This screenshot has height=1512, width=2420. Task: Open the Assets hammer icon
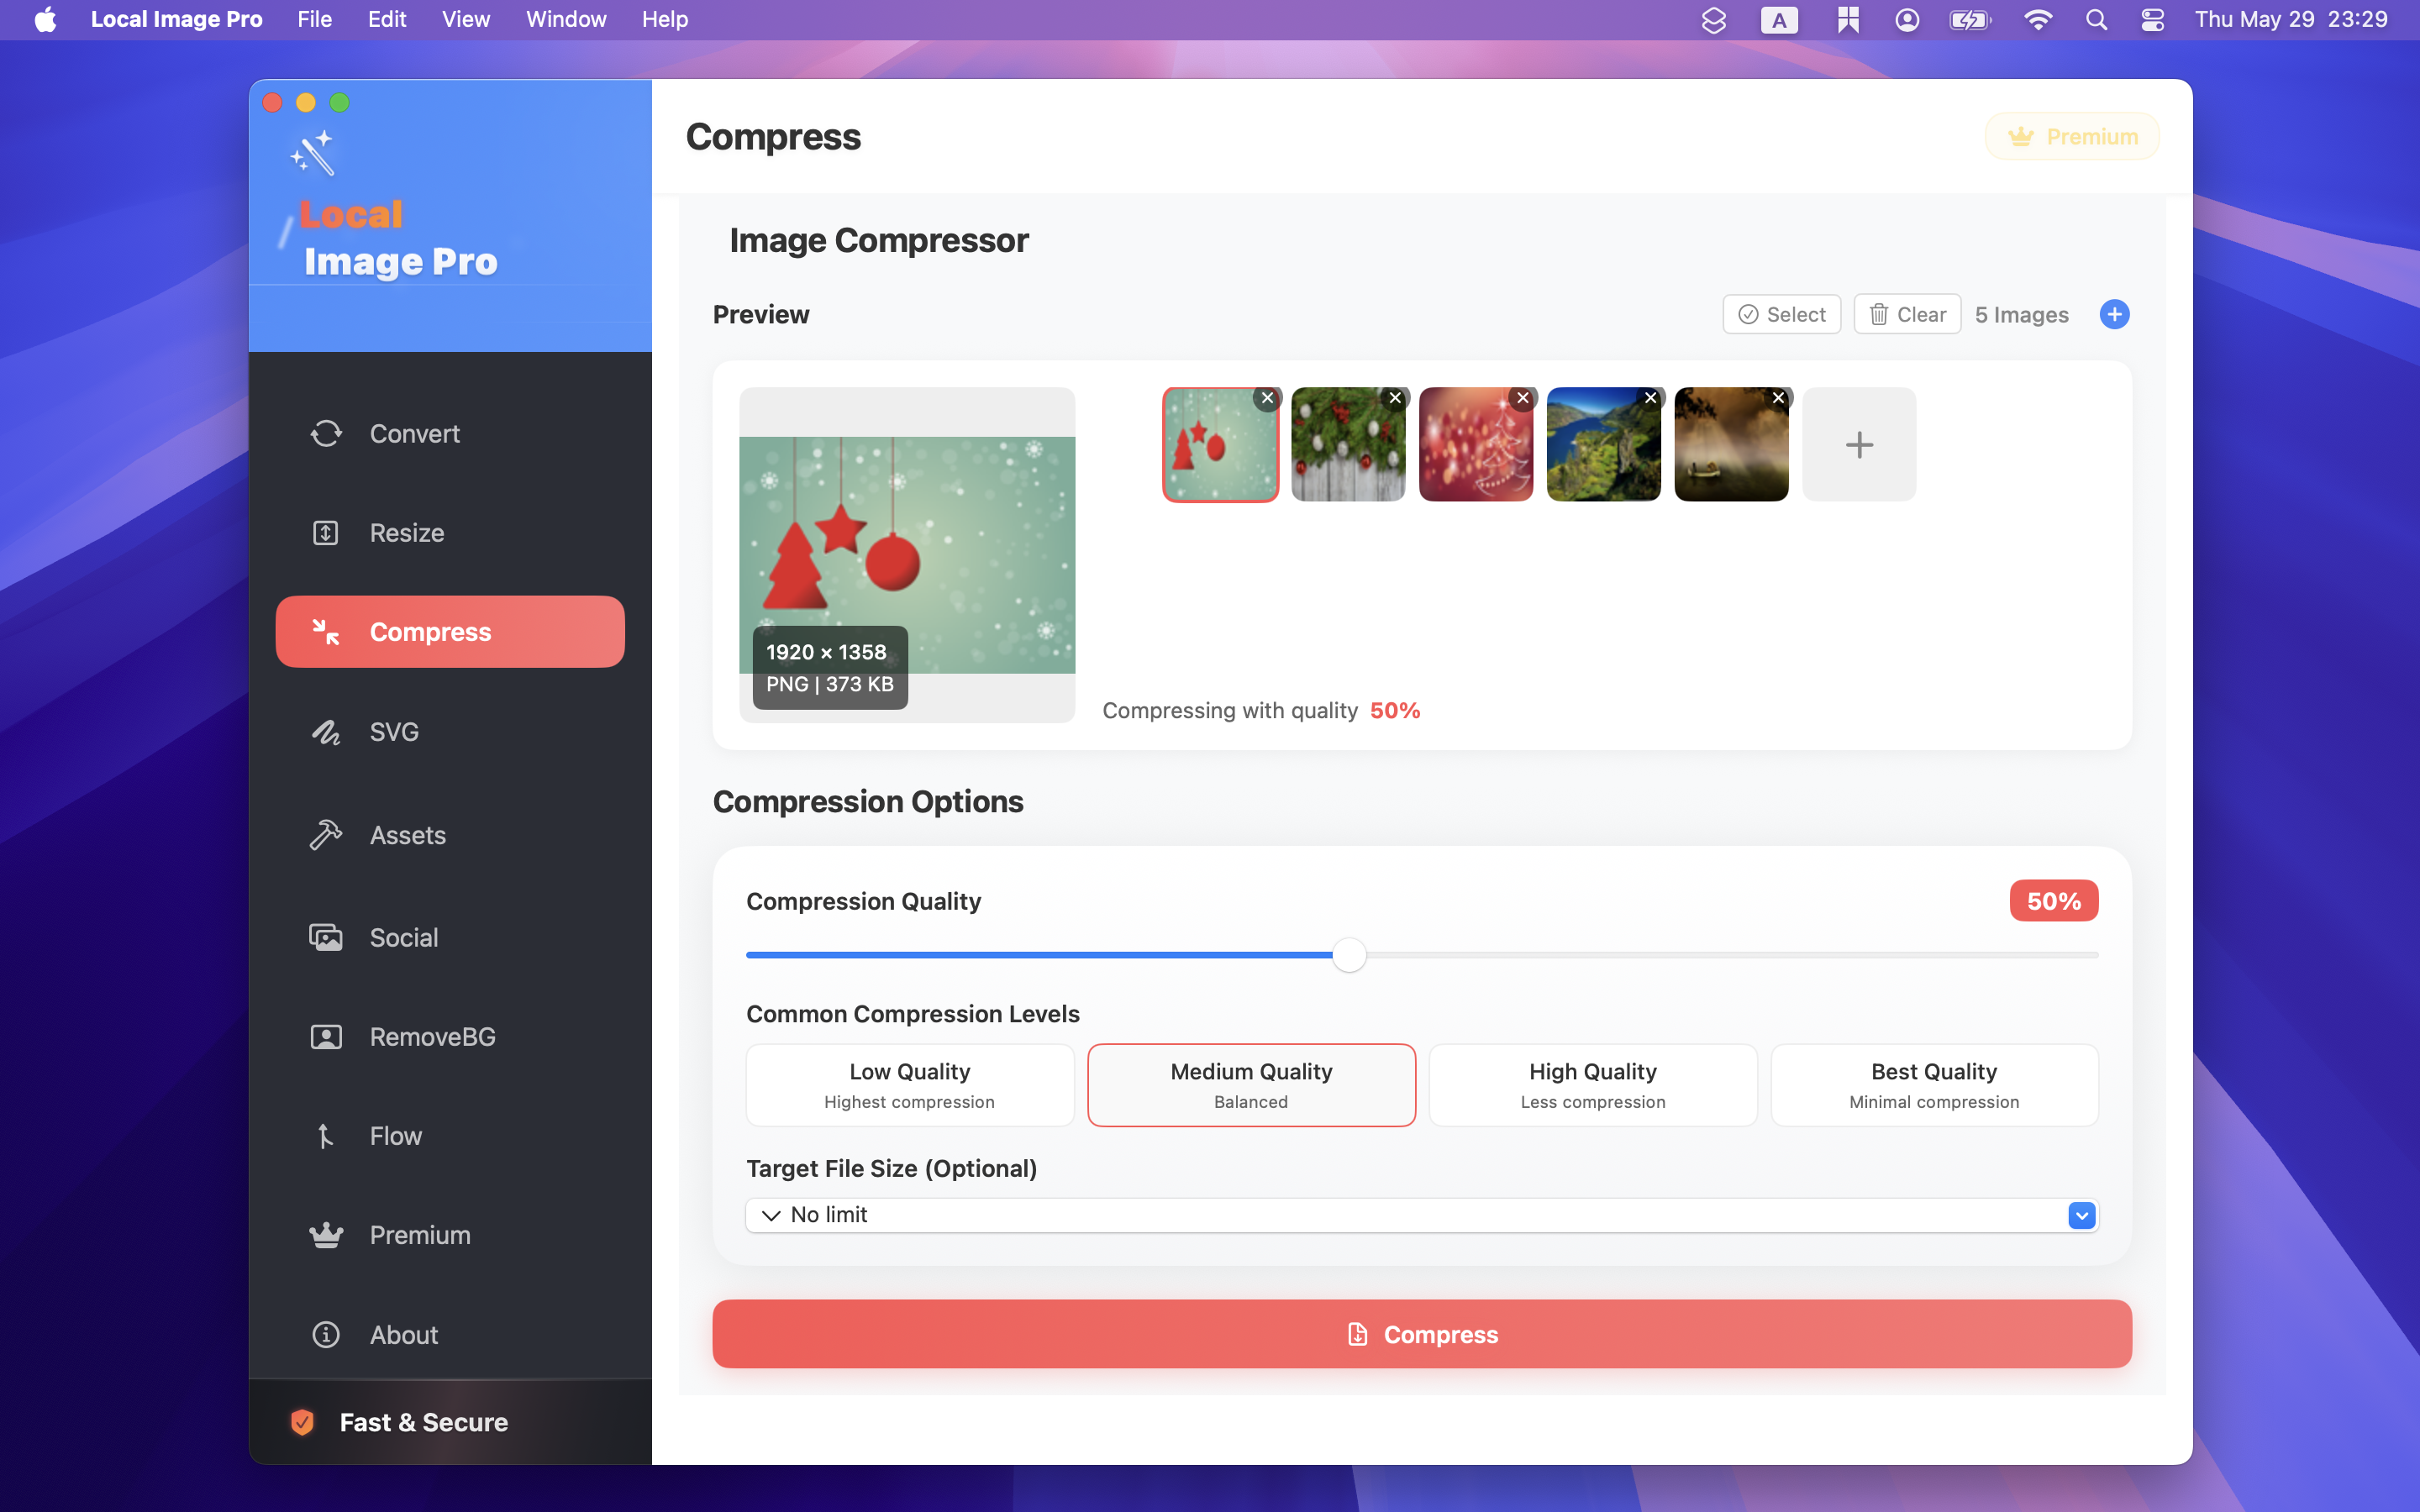coord(326,835)
